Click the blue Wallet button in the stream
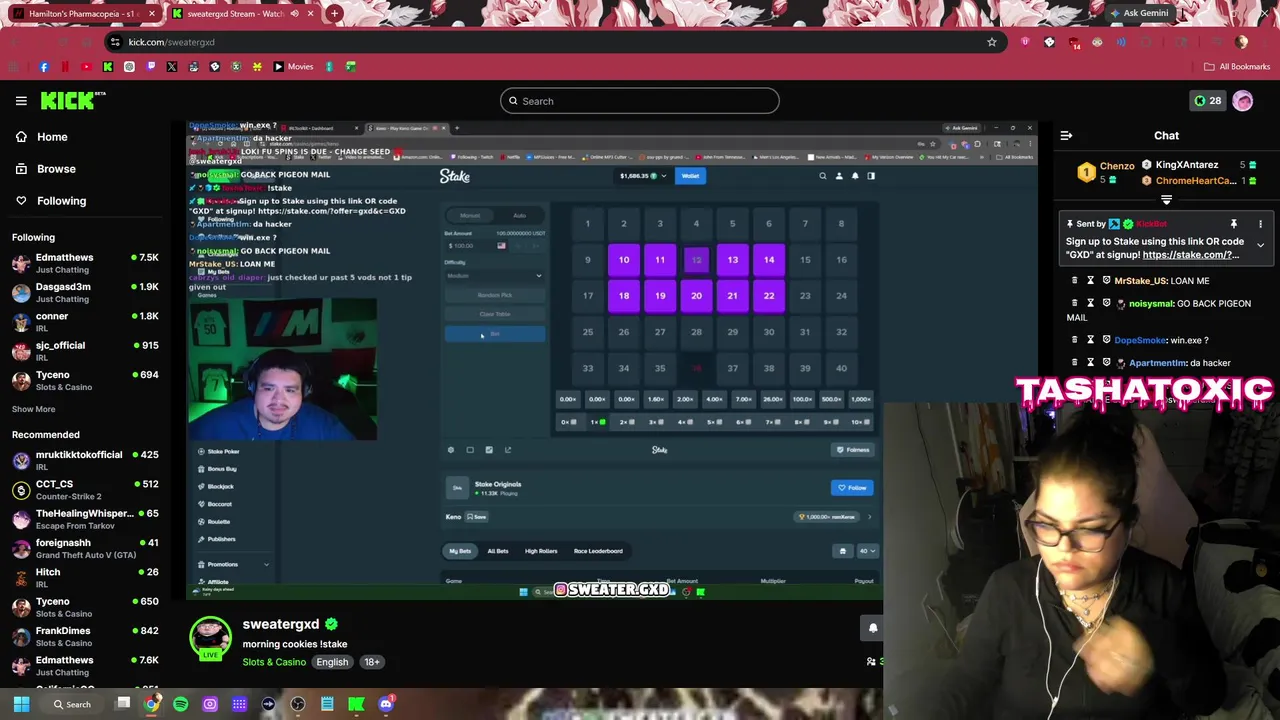1280x720 pixels. pos(690,176)
